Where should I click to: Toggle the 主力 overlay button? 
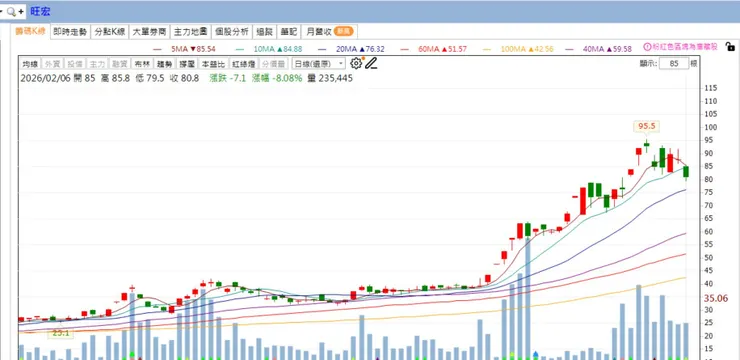click(x=97, y=64)
